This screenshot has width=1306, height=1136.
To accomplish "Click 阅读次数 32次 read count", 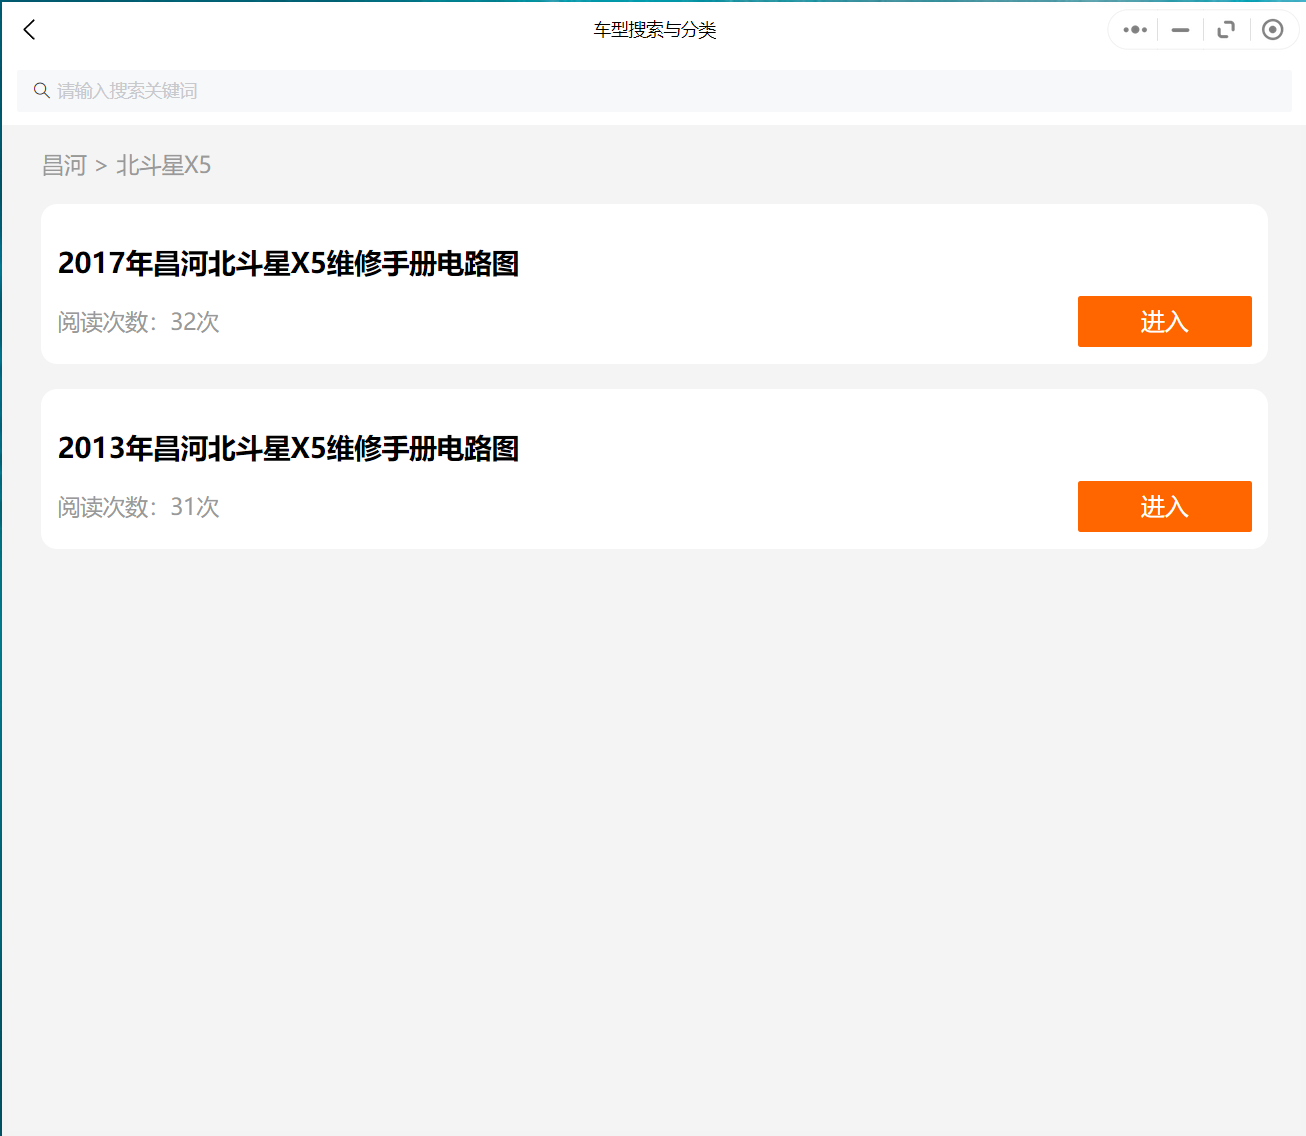I will tap(138, 322).
